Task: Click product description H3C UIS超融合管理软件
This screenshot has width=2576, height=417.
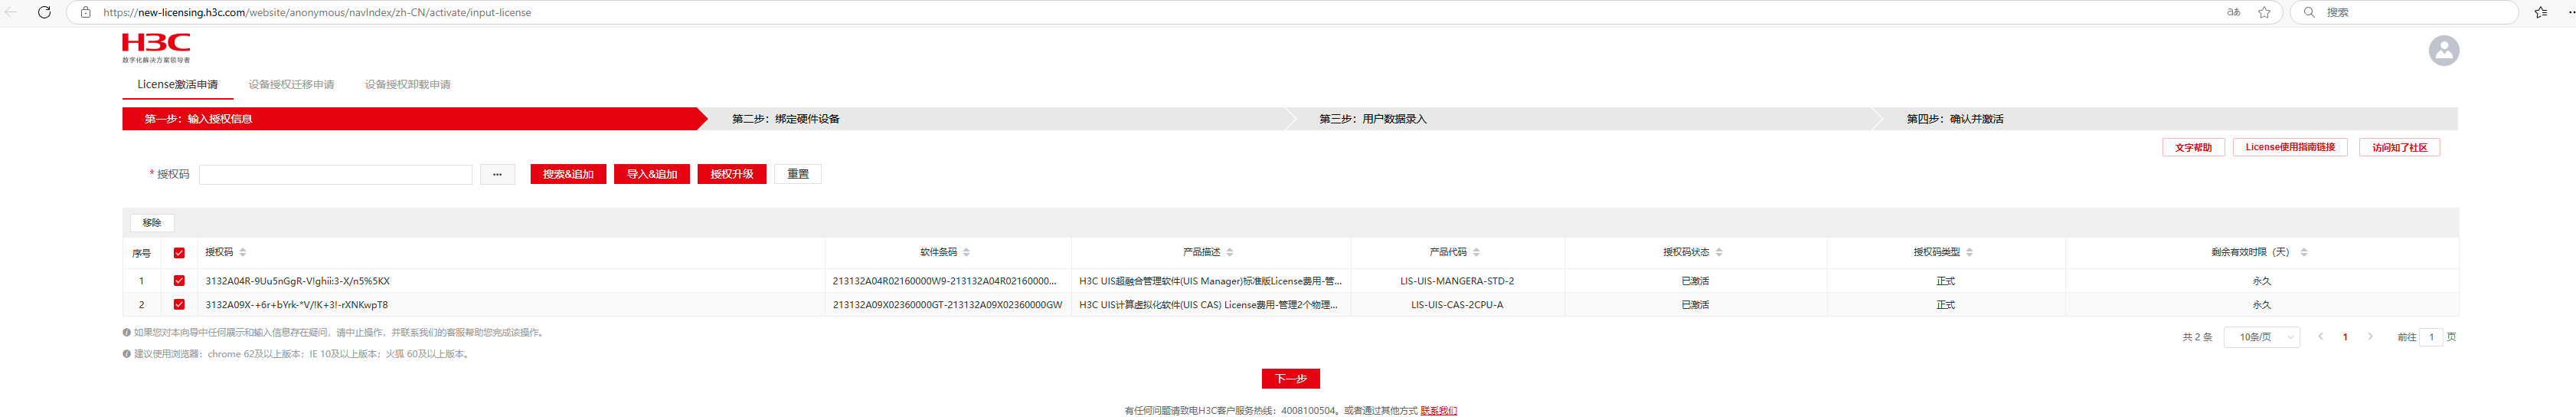Action: click(1210, 281)
